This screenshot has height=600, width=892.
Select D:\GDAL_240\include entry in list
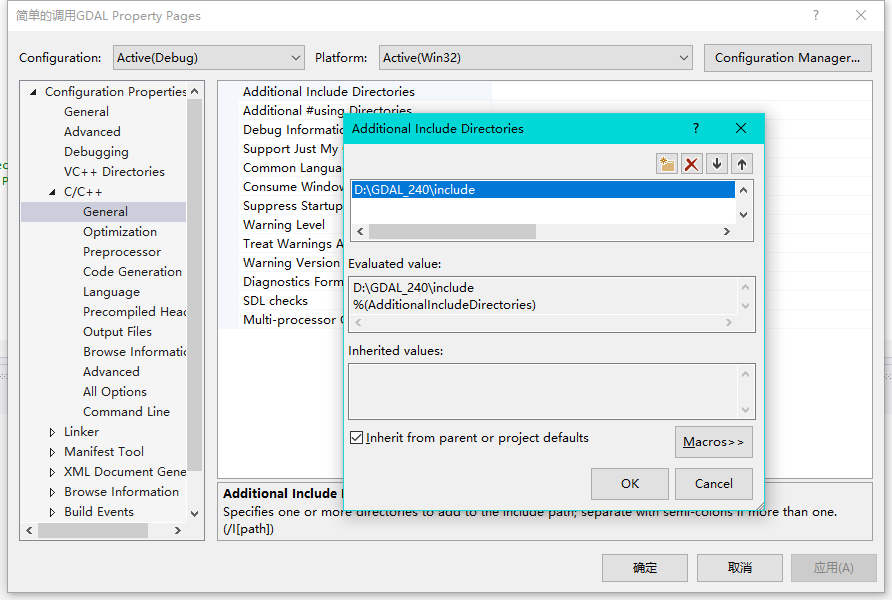tap(543, 189)
